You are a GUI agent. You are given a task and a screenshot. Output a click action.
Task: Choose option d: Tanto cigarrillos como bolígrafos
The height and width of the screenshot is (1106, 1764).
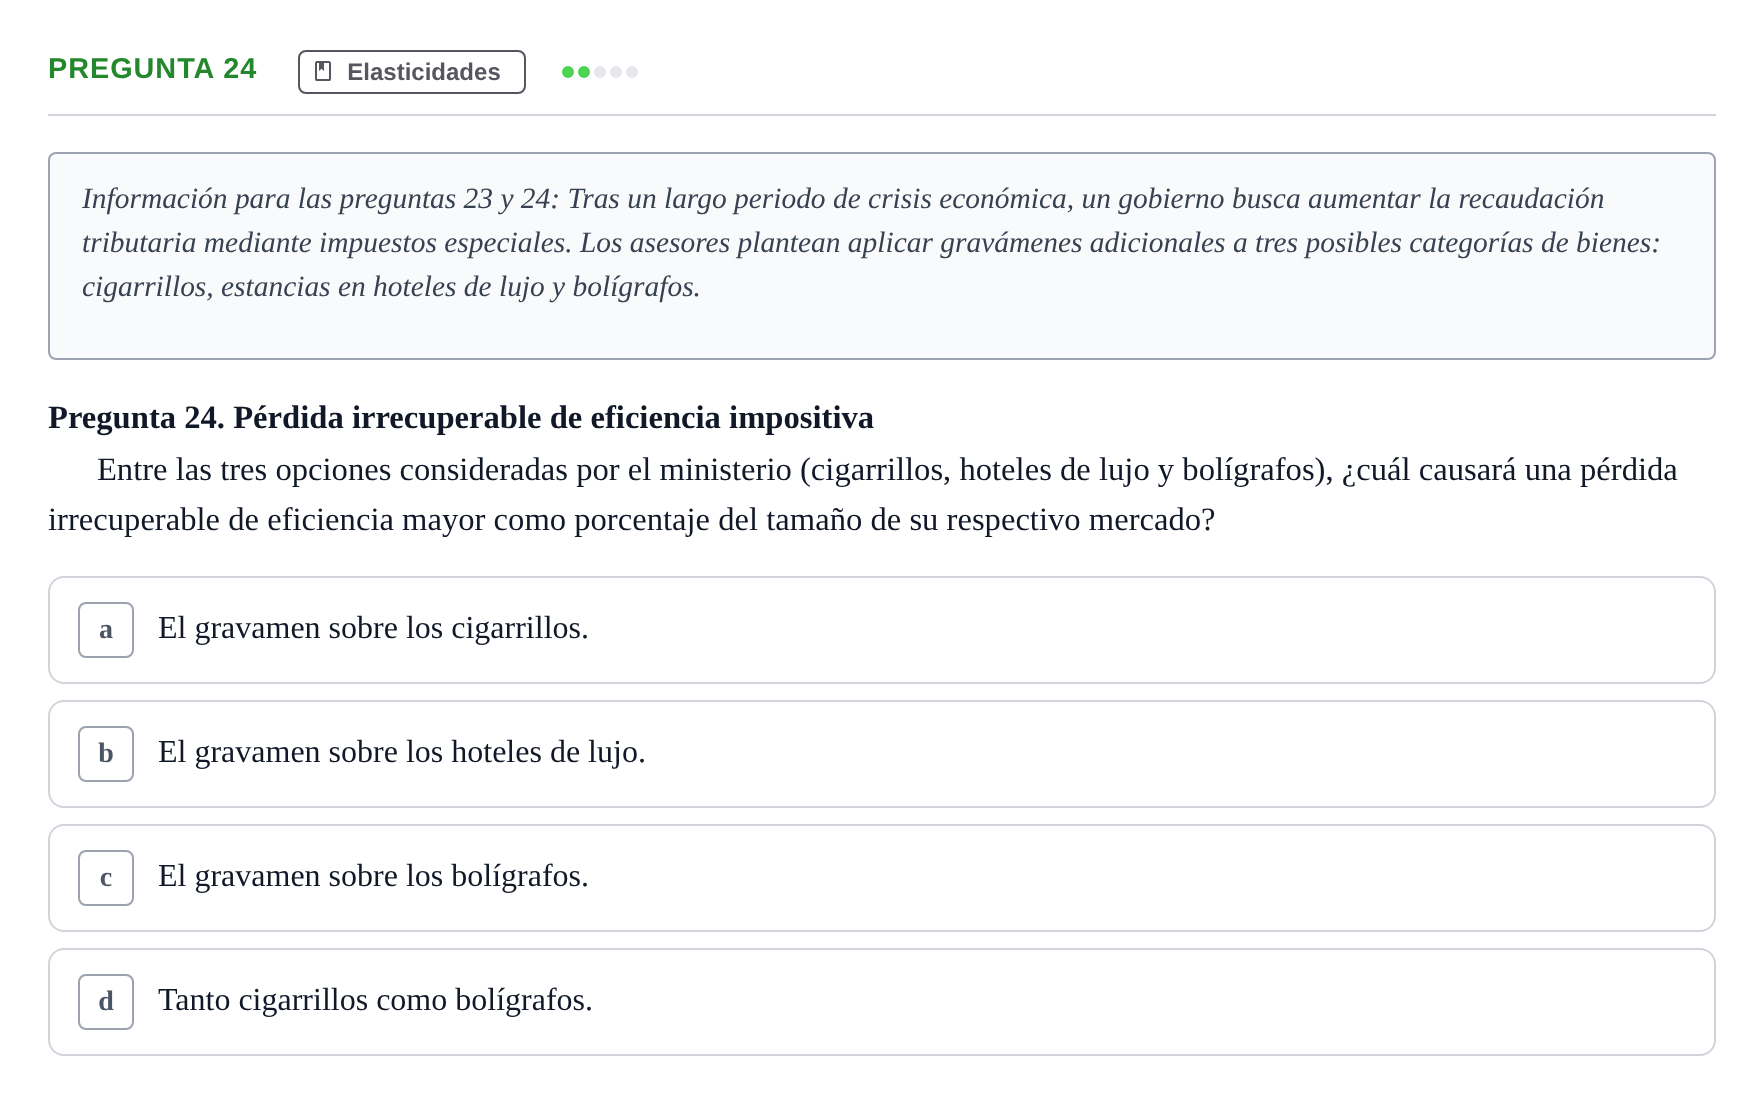[882, 1002]
